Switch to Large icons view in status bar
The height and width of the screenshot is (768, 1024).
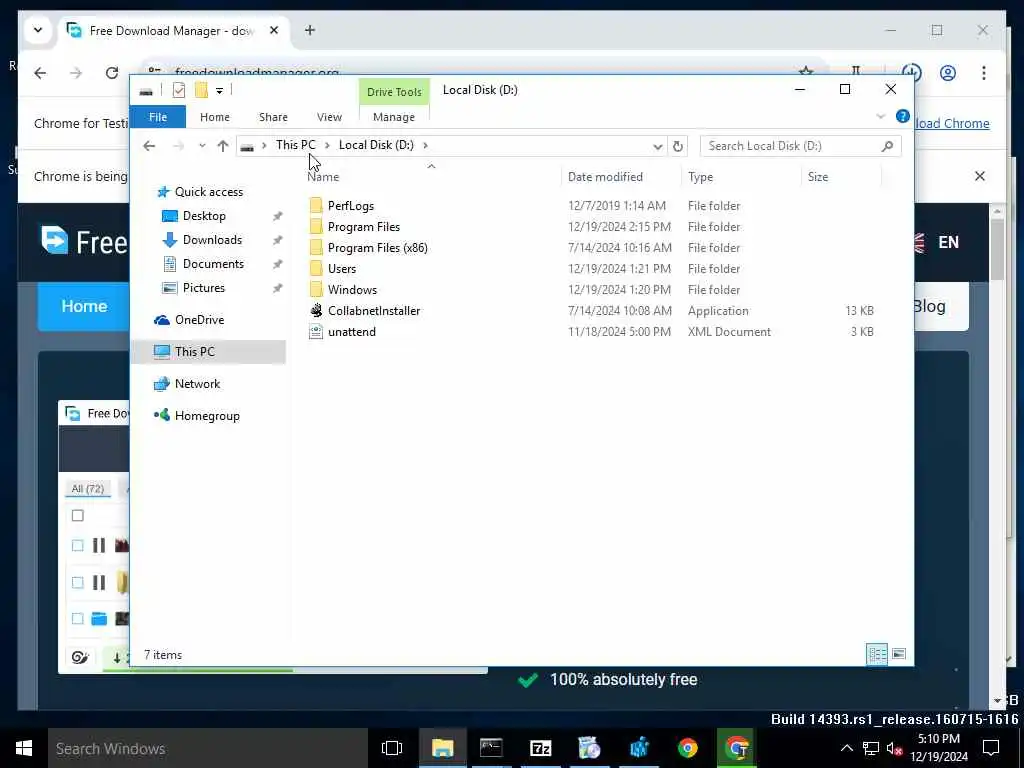tap(899, 654)
